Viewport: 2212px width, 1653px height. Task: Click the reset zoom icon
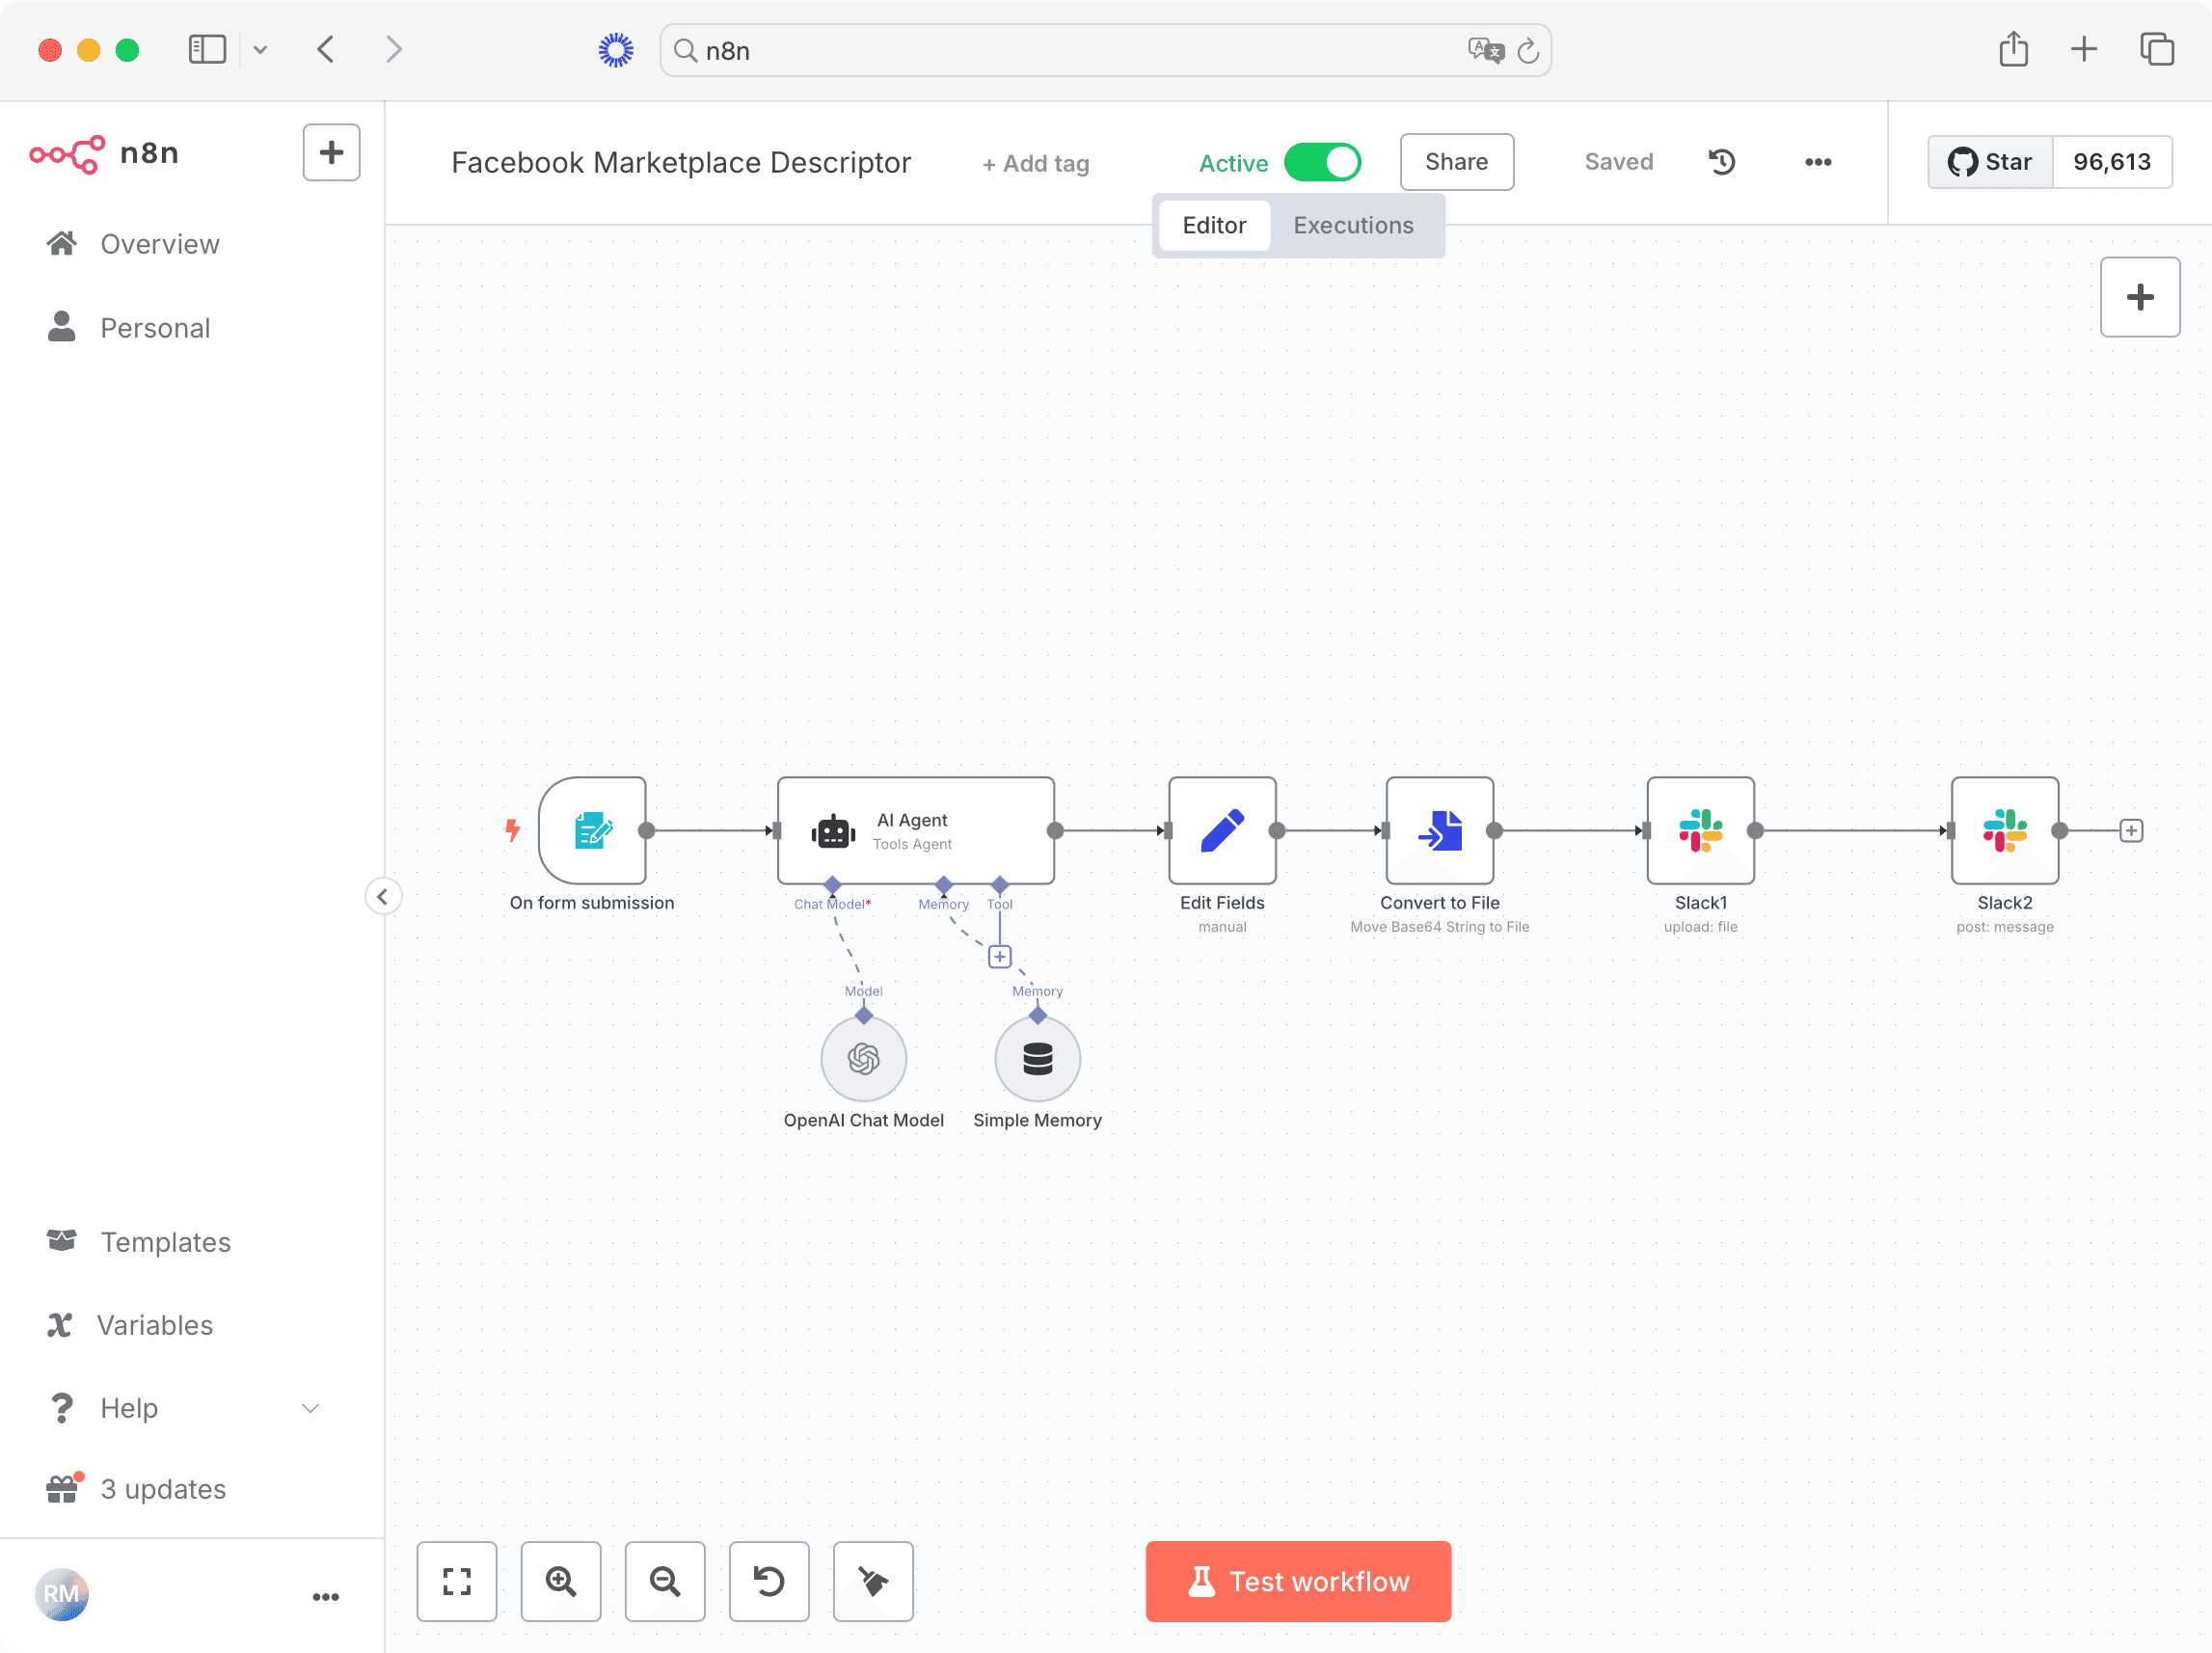pyautogui.click(x=769, y=1581)
